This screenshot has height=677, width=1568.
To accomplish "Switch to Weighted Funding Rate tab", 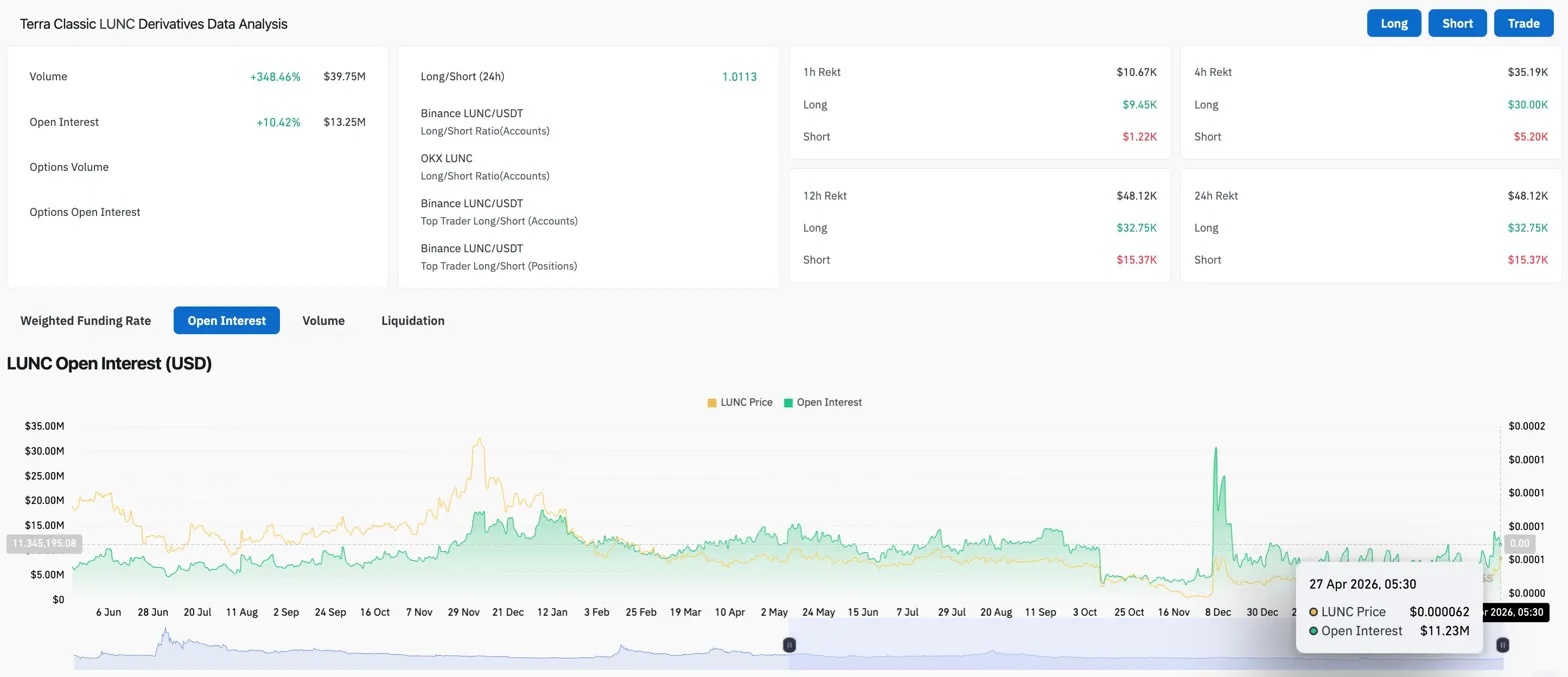I will 86,321.
